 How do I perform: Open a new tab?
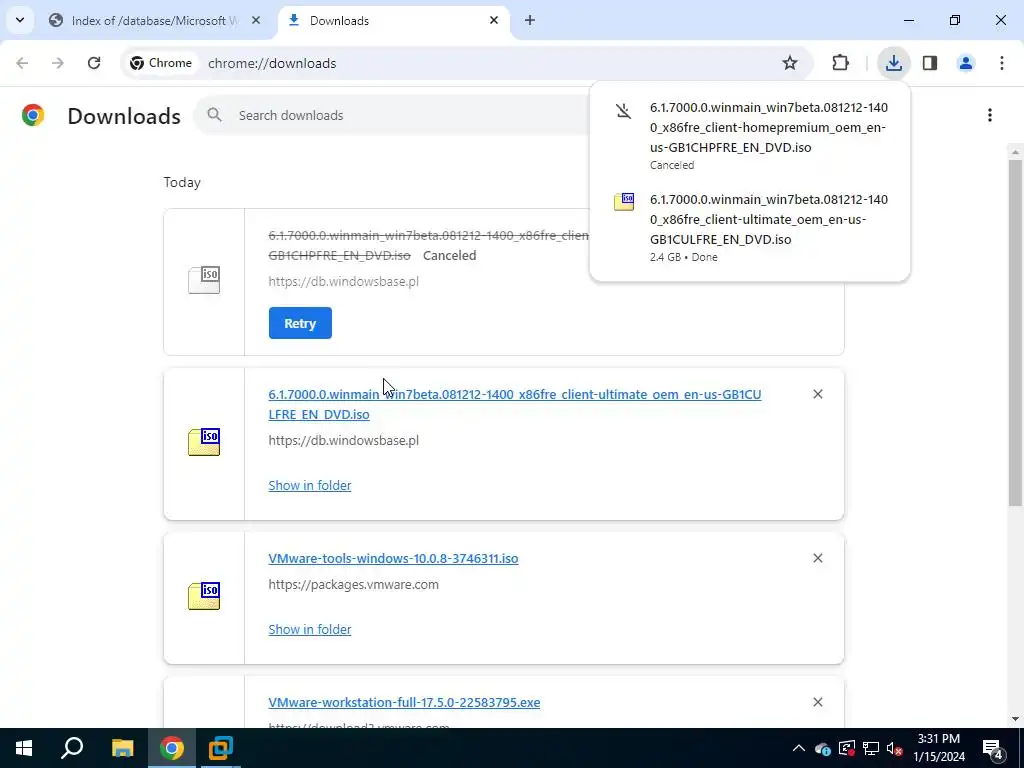530,21
